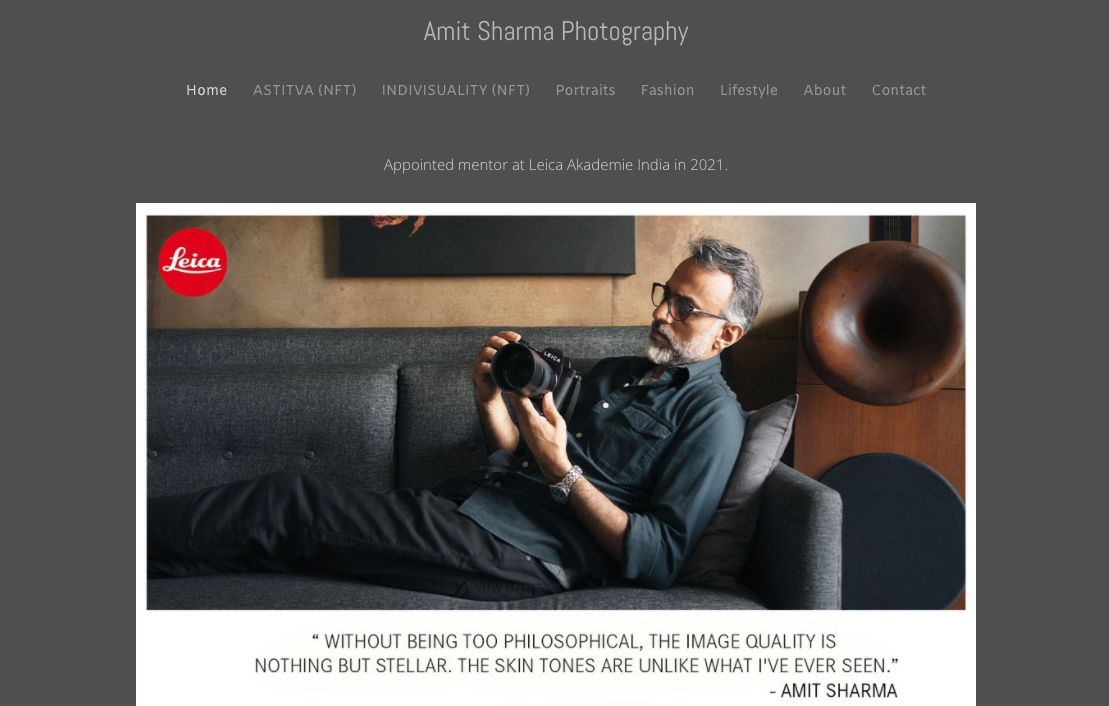1109x706 pixels.
Task: Click the dark painting on the wall
Action: [x=487, y=245]
